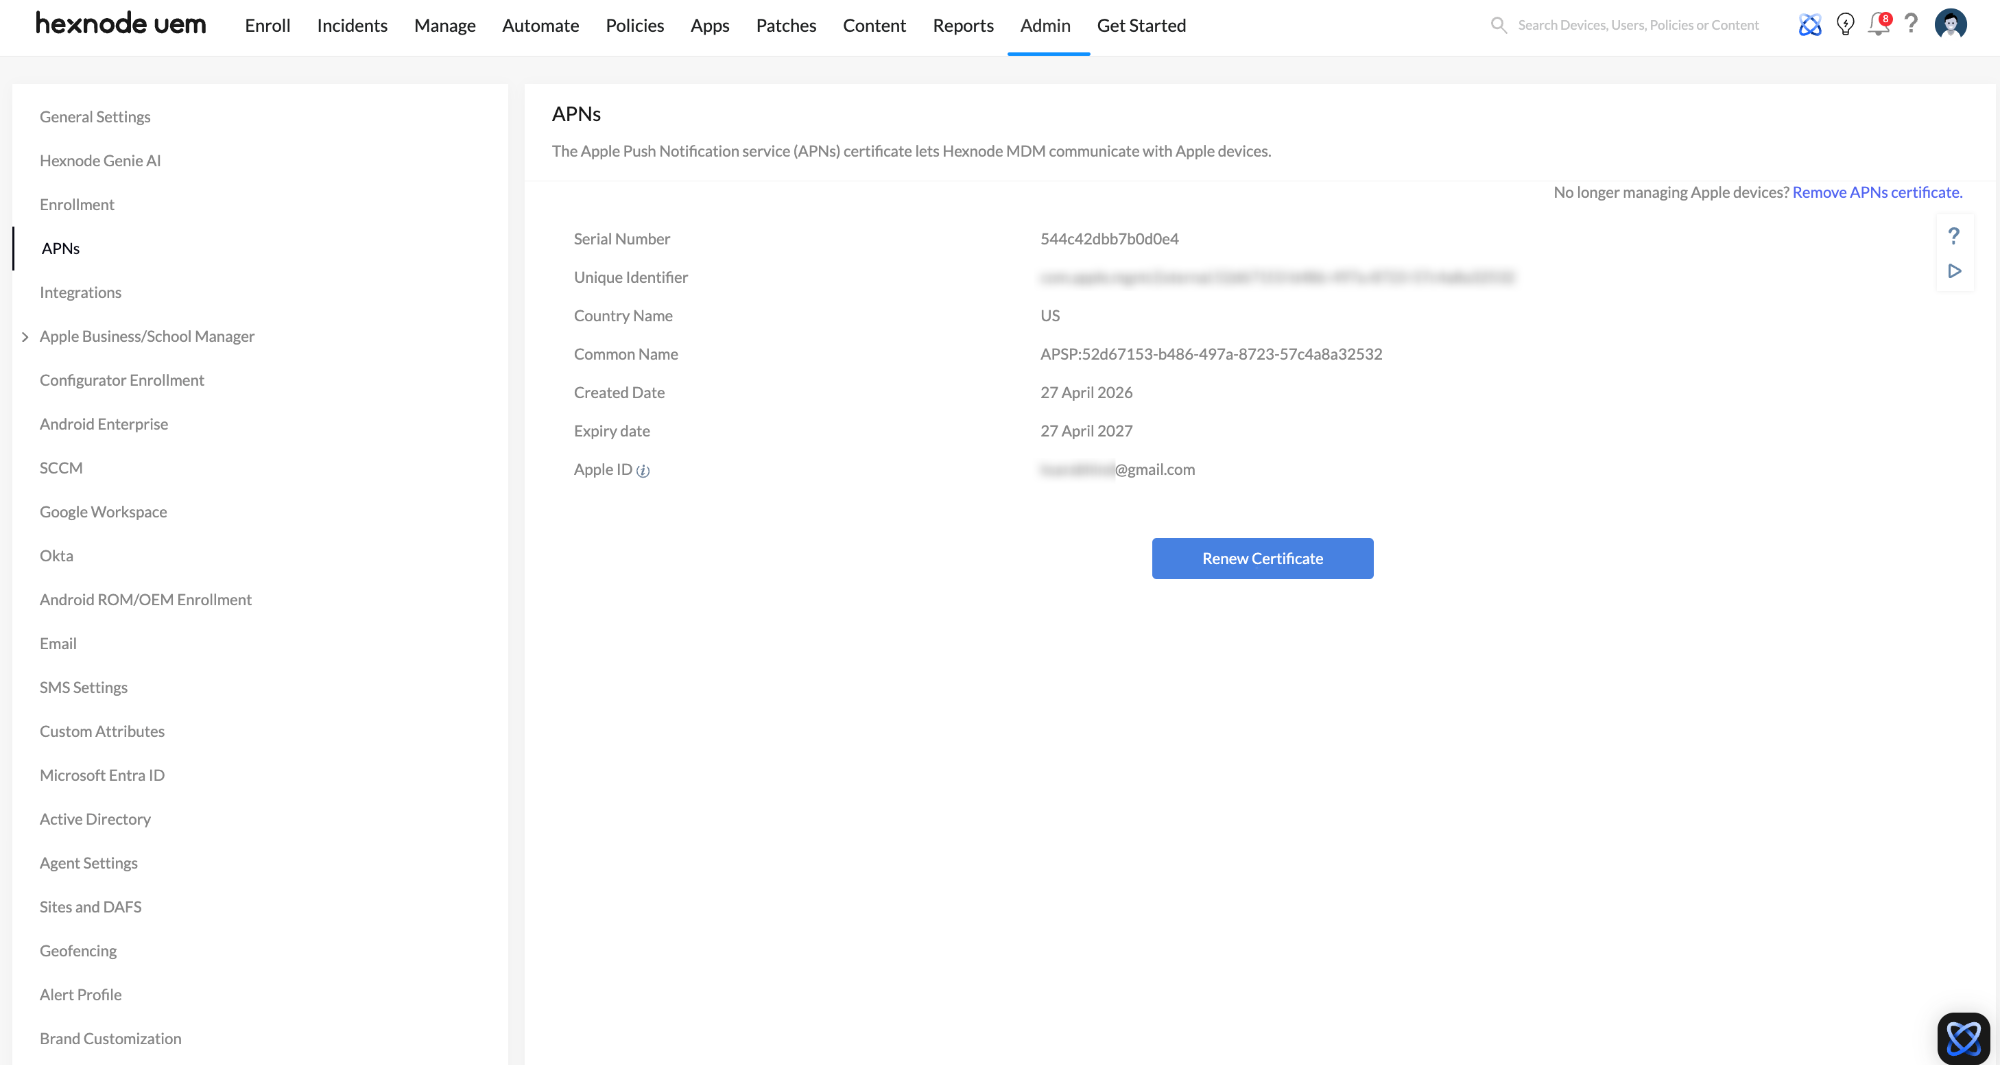This screenshot has width=2000, height=1065.
Task: Open the Patches tab
Action: coord(786,26)
